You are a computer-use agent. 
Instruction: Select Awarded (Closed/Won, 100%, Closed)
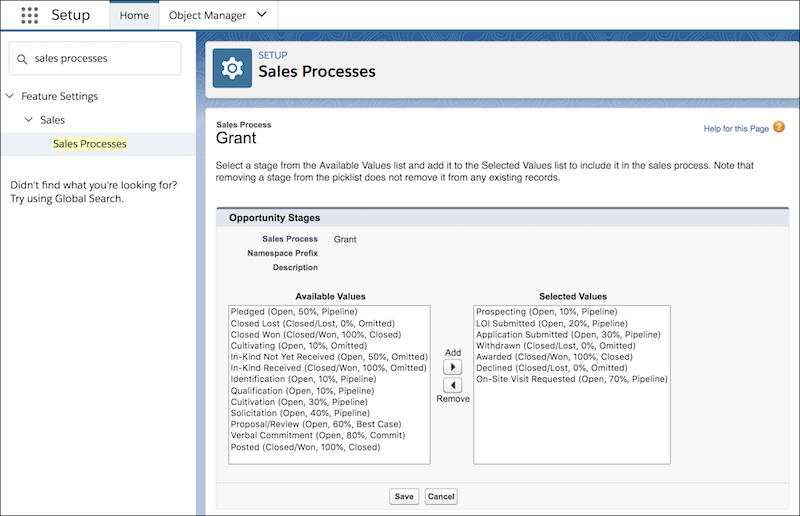[555, 357]
